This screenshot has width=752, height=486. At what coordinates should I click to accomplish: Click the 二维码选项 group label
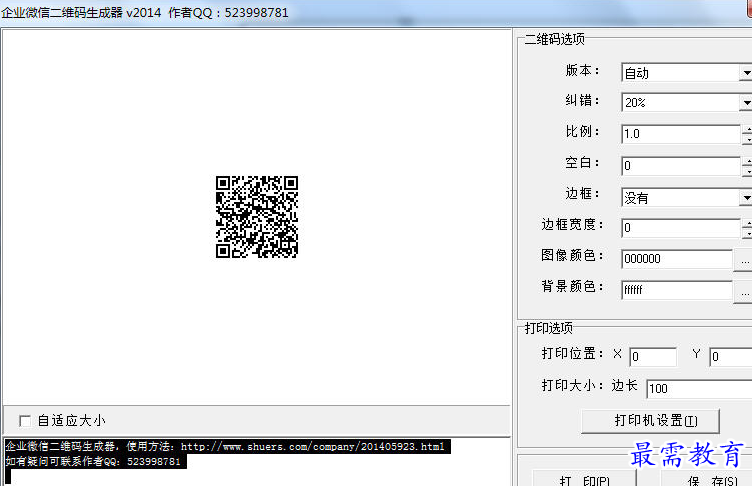click(x=554, y=39)
